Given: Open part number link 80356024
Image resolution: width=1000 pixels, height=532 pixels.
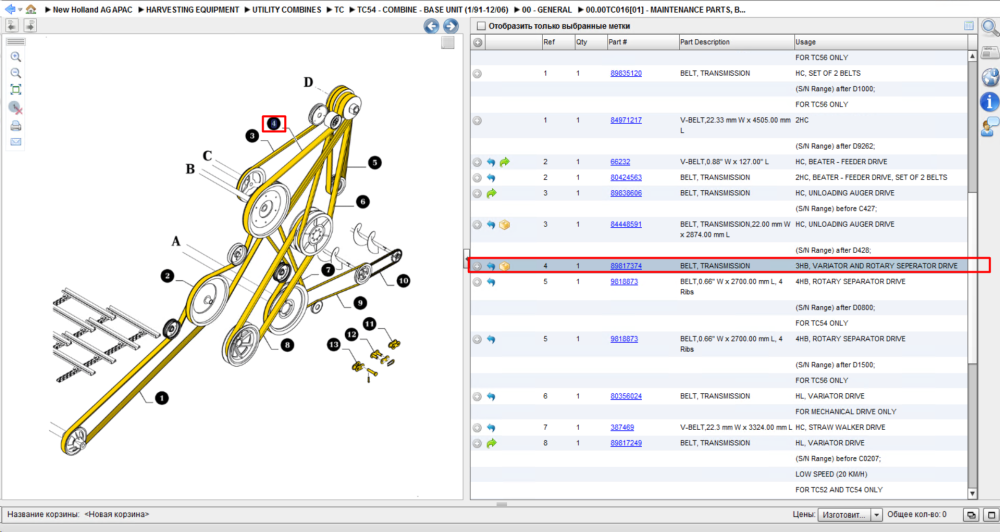Looking at the screenshot, I should [626, 396].
